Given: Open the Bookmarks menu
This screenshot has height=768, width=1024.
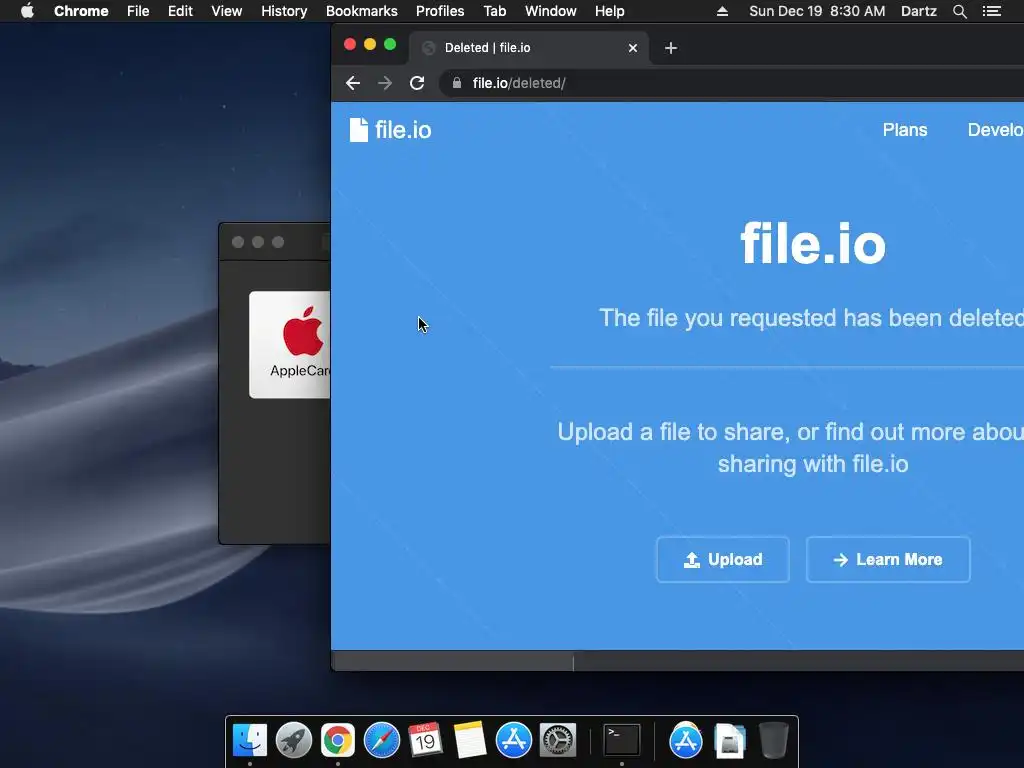Looking at the screenshot, I should pyautogui.click(x=361, y=11).
